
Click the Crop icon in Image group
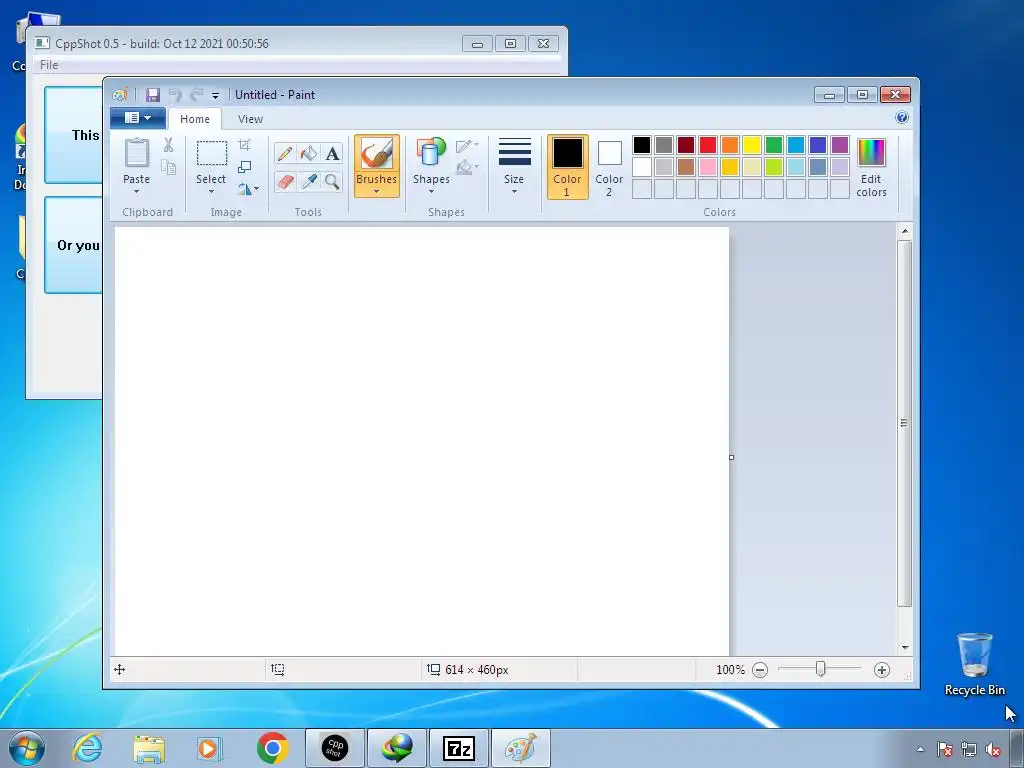click(x=244, y=145)
